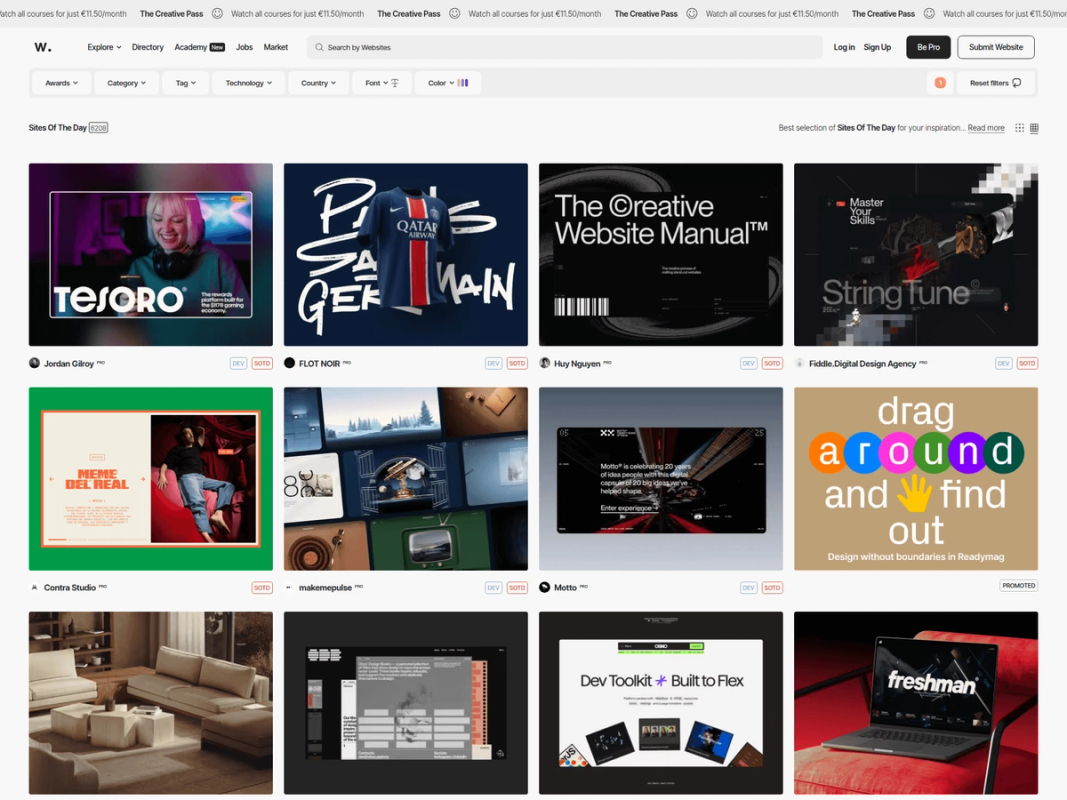The height and width of the screenshot is (800, 1067).
Task: Click FLOT NOIR's black avatar icon
Action: (289, 363)
